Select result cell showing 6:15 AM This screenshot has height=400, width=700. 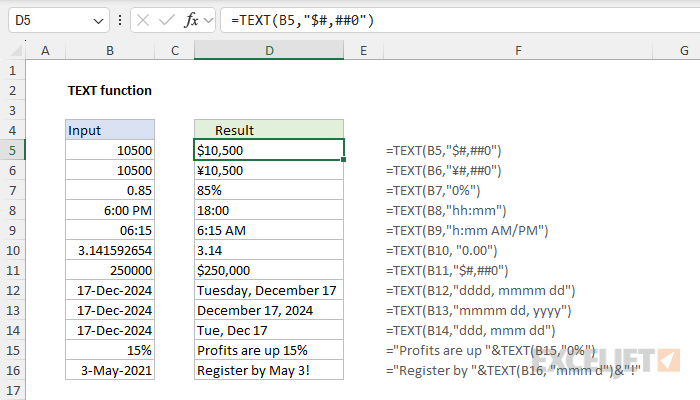(269, 230)
